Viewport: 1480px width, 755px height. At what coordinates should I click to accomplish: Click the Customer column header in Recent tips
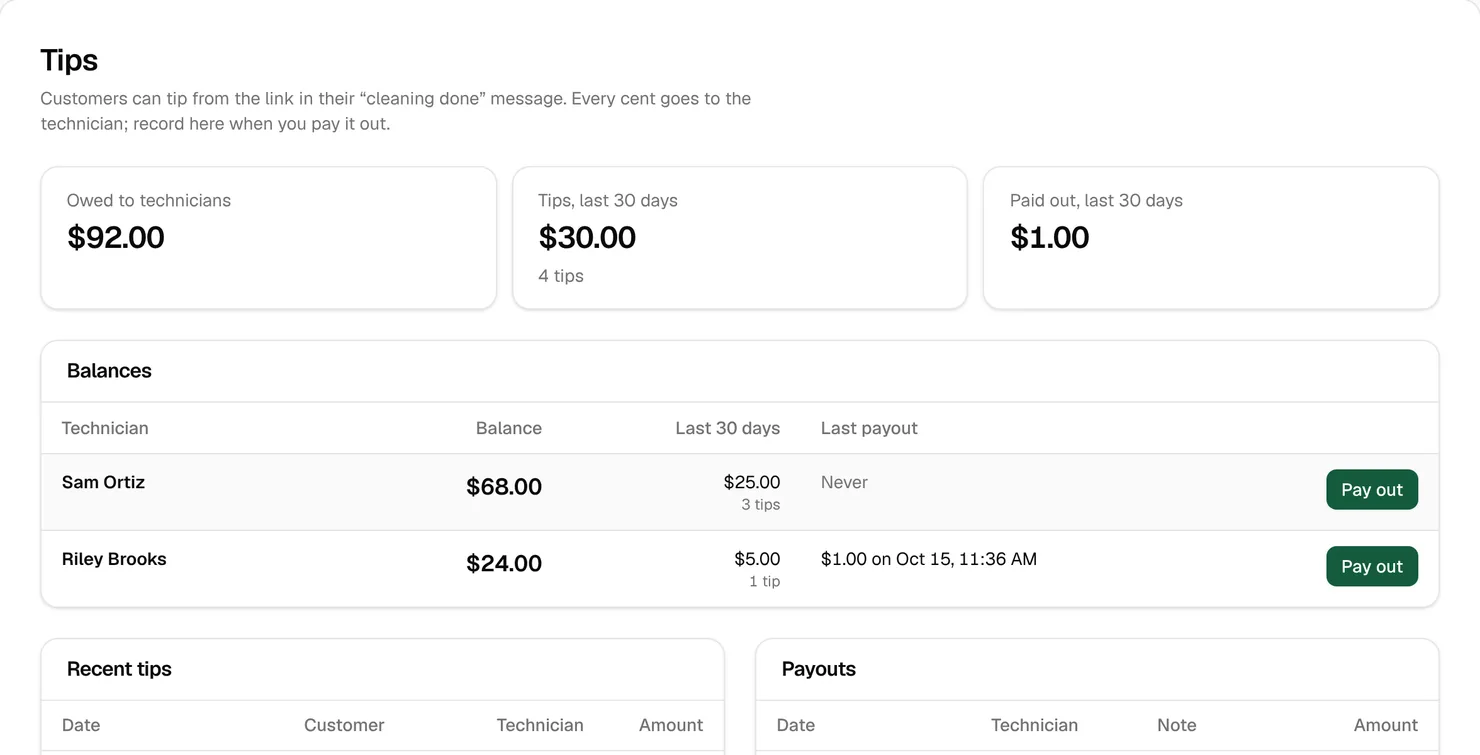click(x=344, y=726)
